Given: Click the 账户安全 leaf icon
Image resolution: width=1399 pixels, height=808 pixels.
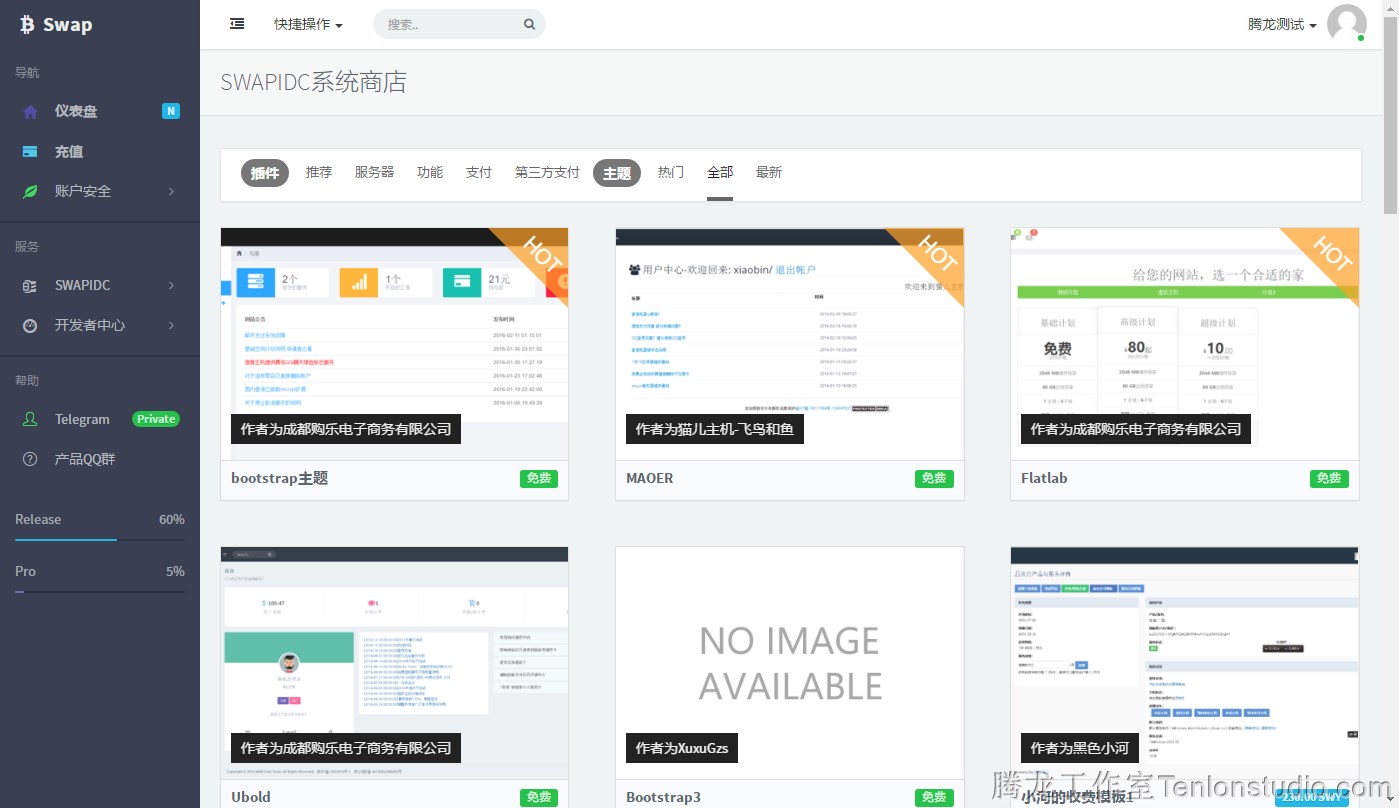Looking at the screenshot, I should [x=31, y=191].
